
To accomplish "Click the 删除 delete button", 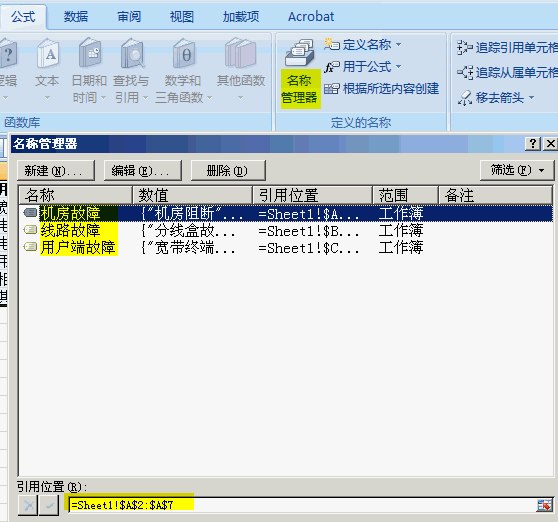I will (x=228, y=170).
